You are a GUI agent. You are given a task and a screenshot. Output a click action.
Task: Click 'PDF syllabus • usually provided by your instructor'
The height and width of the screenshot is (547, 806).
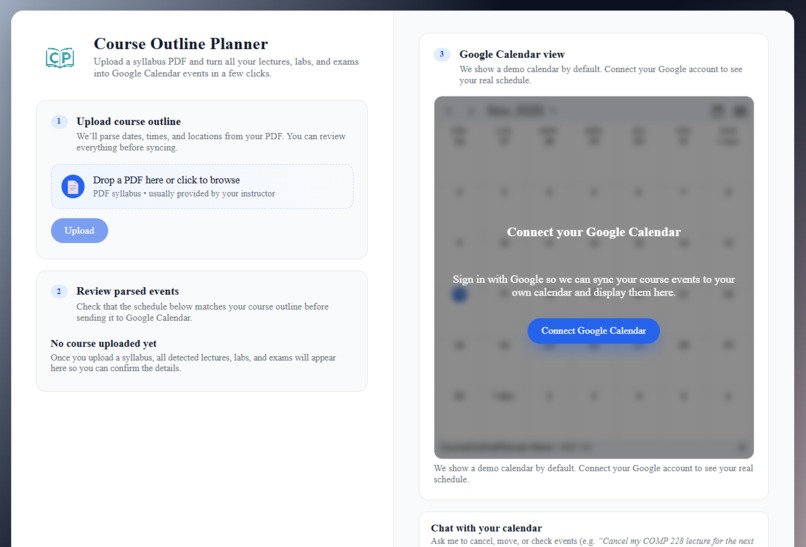184,194
